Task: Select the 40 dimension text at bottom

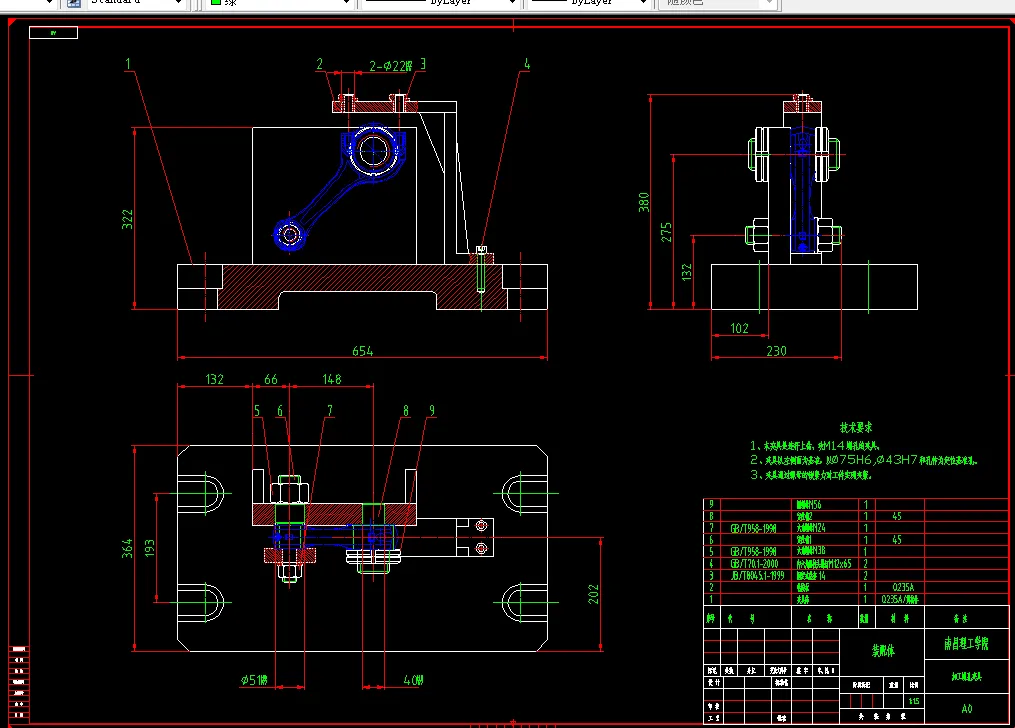Action: [413, 680]
